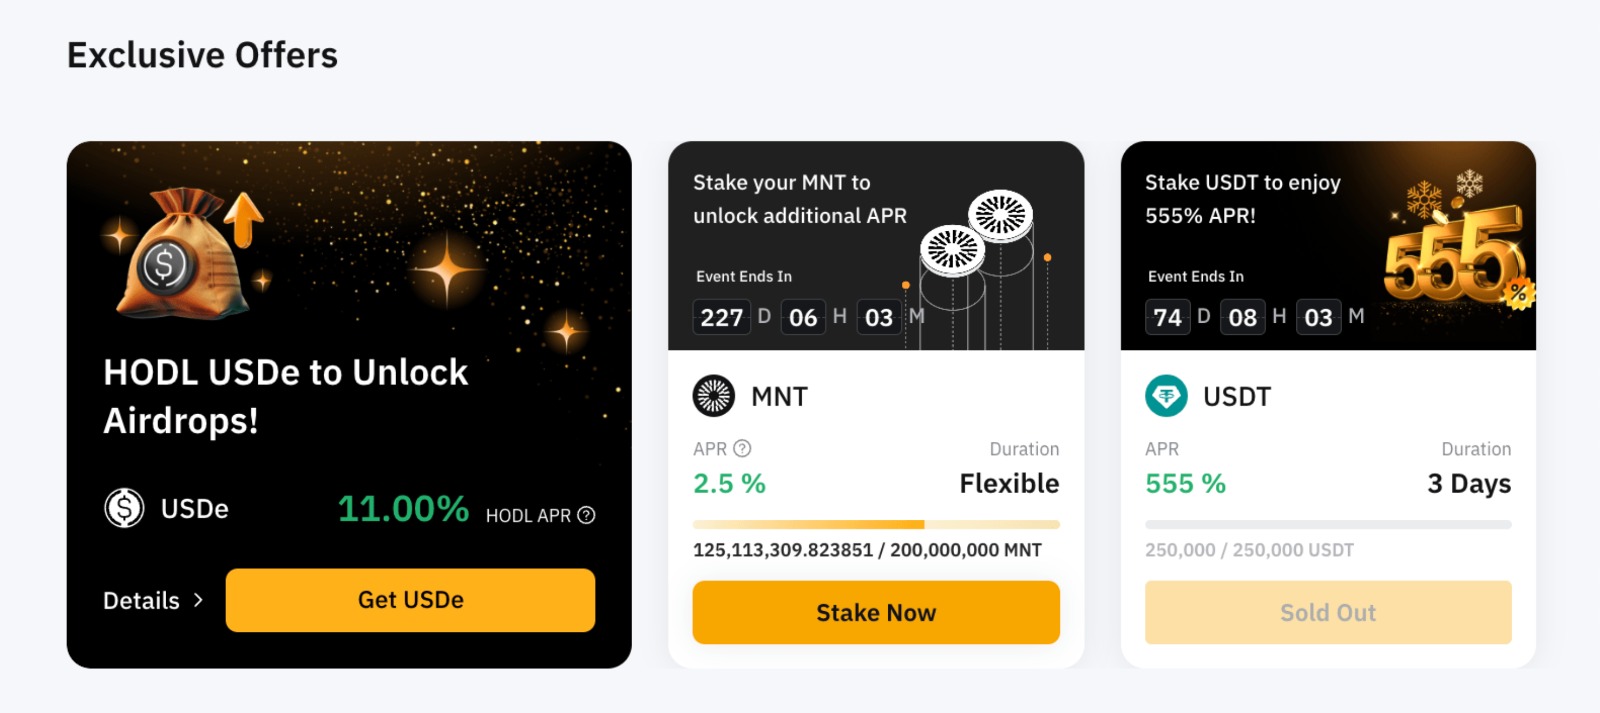Screen dimensions: 1600x713
Task: Click the Sold Out button
Action: [1328, 612]
